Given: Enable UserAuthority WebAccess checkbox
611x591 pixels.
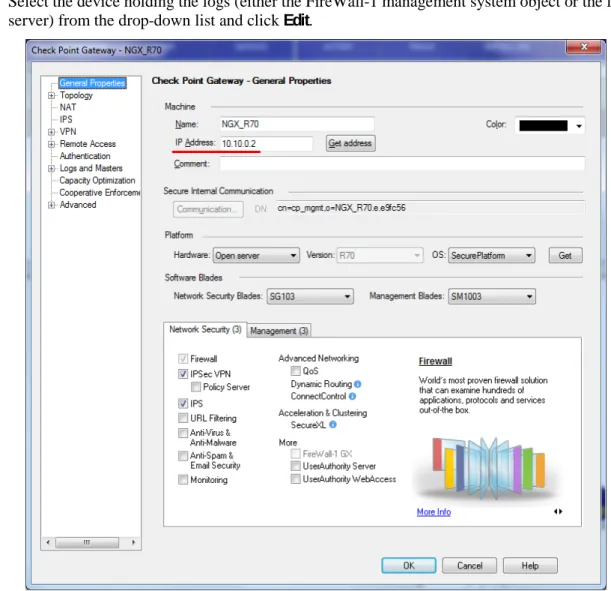Looking at the screenshot, I should tap(296, 479).
